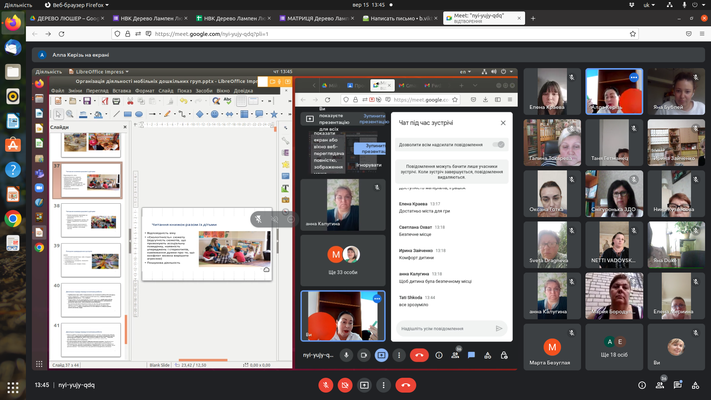Pick Line Color swatch in Impress drawing bar
The height and width of the screenshot is (400, 711).
[83, 114]
